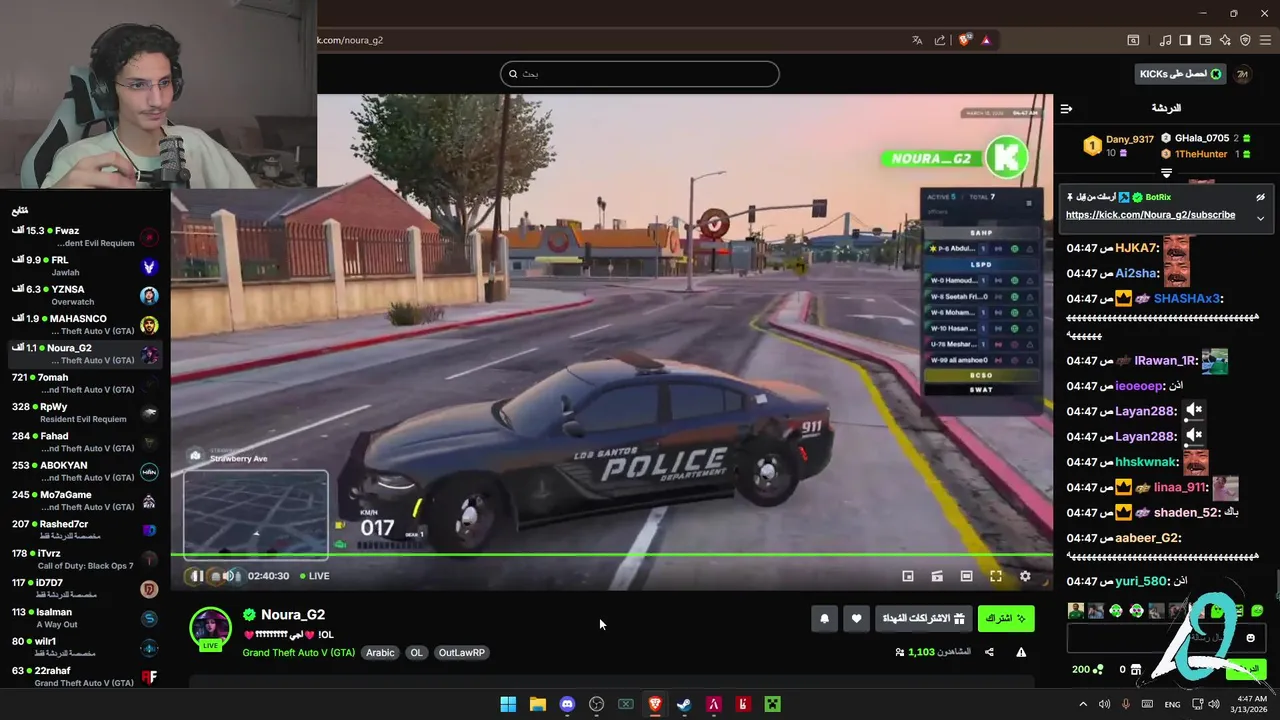Open FRL channel in sidebar
1280x720 pixels.
click(x=85, y=266)
